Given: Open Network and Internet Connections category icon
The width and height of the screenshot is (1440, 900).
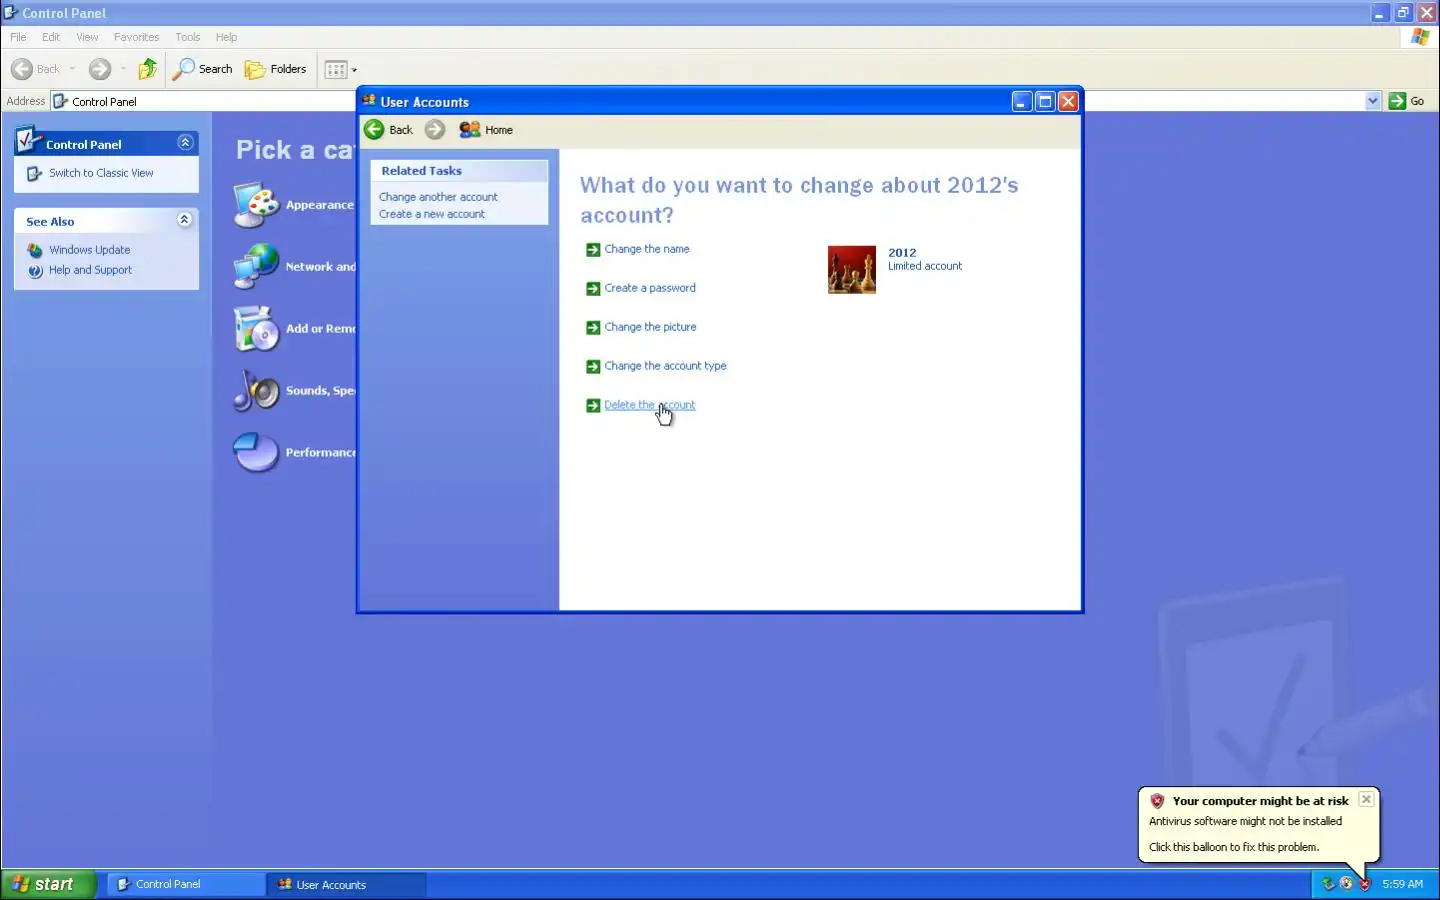Looking at the screenshot, I should pos(257,267).
